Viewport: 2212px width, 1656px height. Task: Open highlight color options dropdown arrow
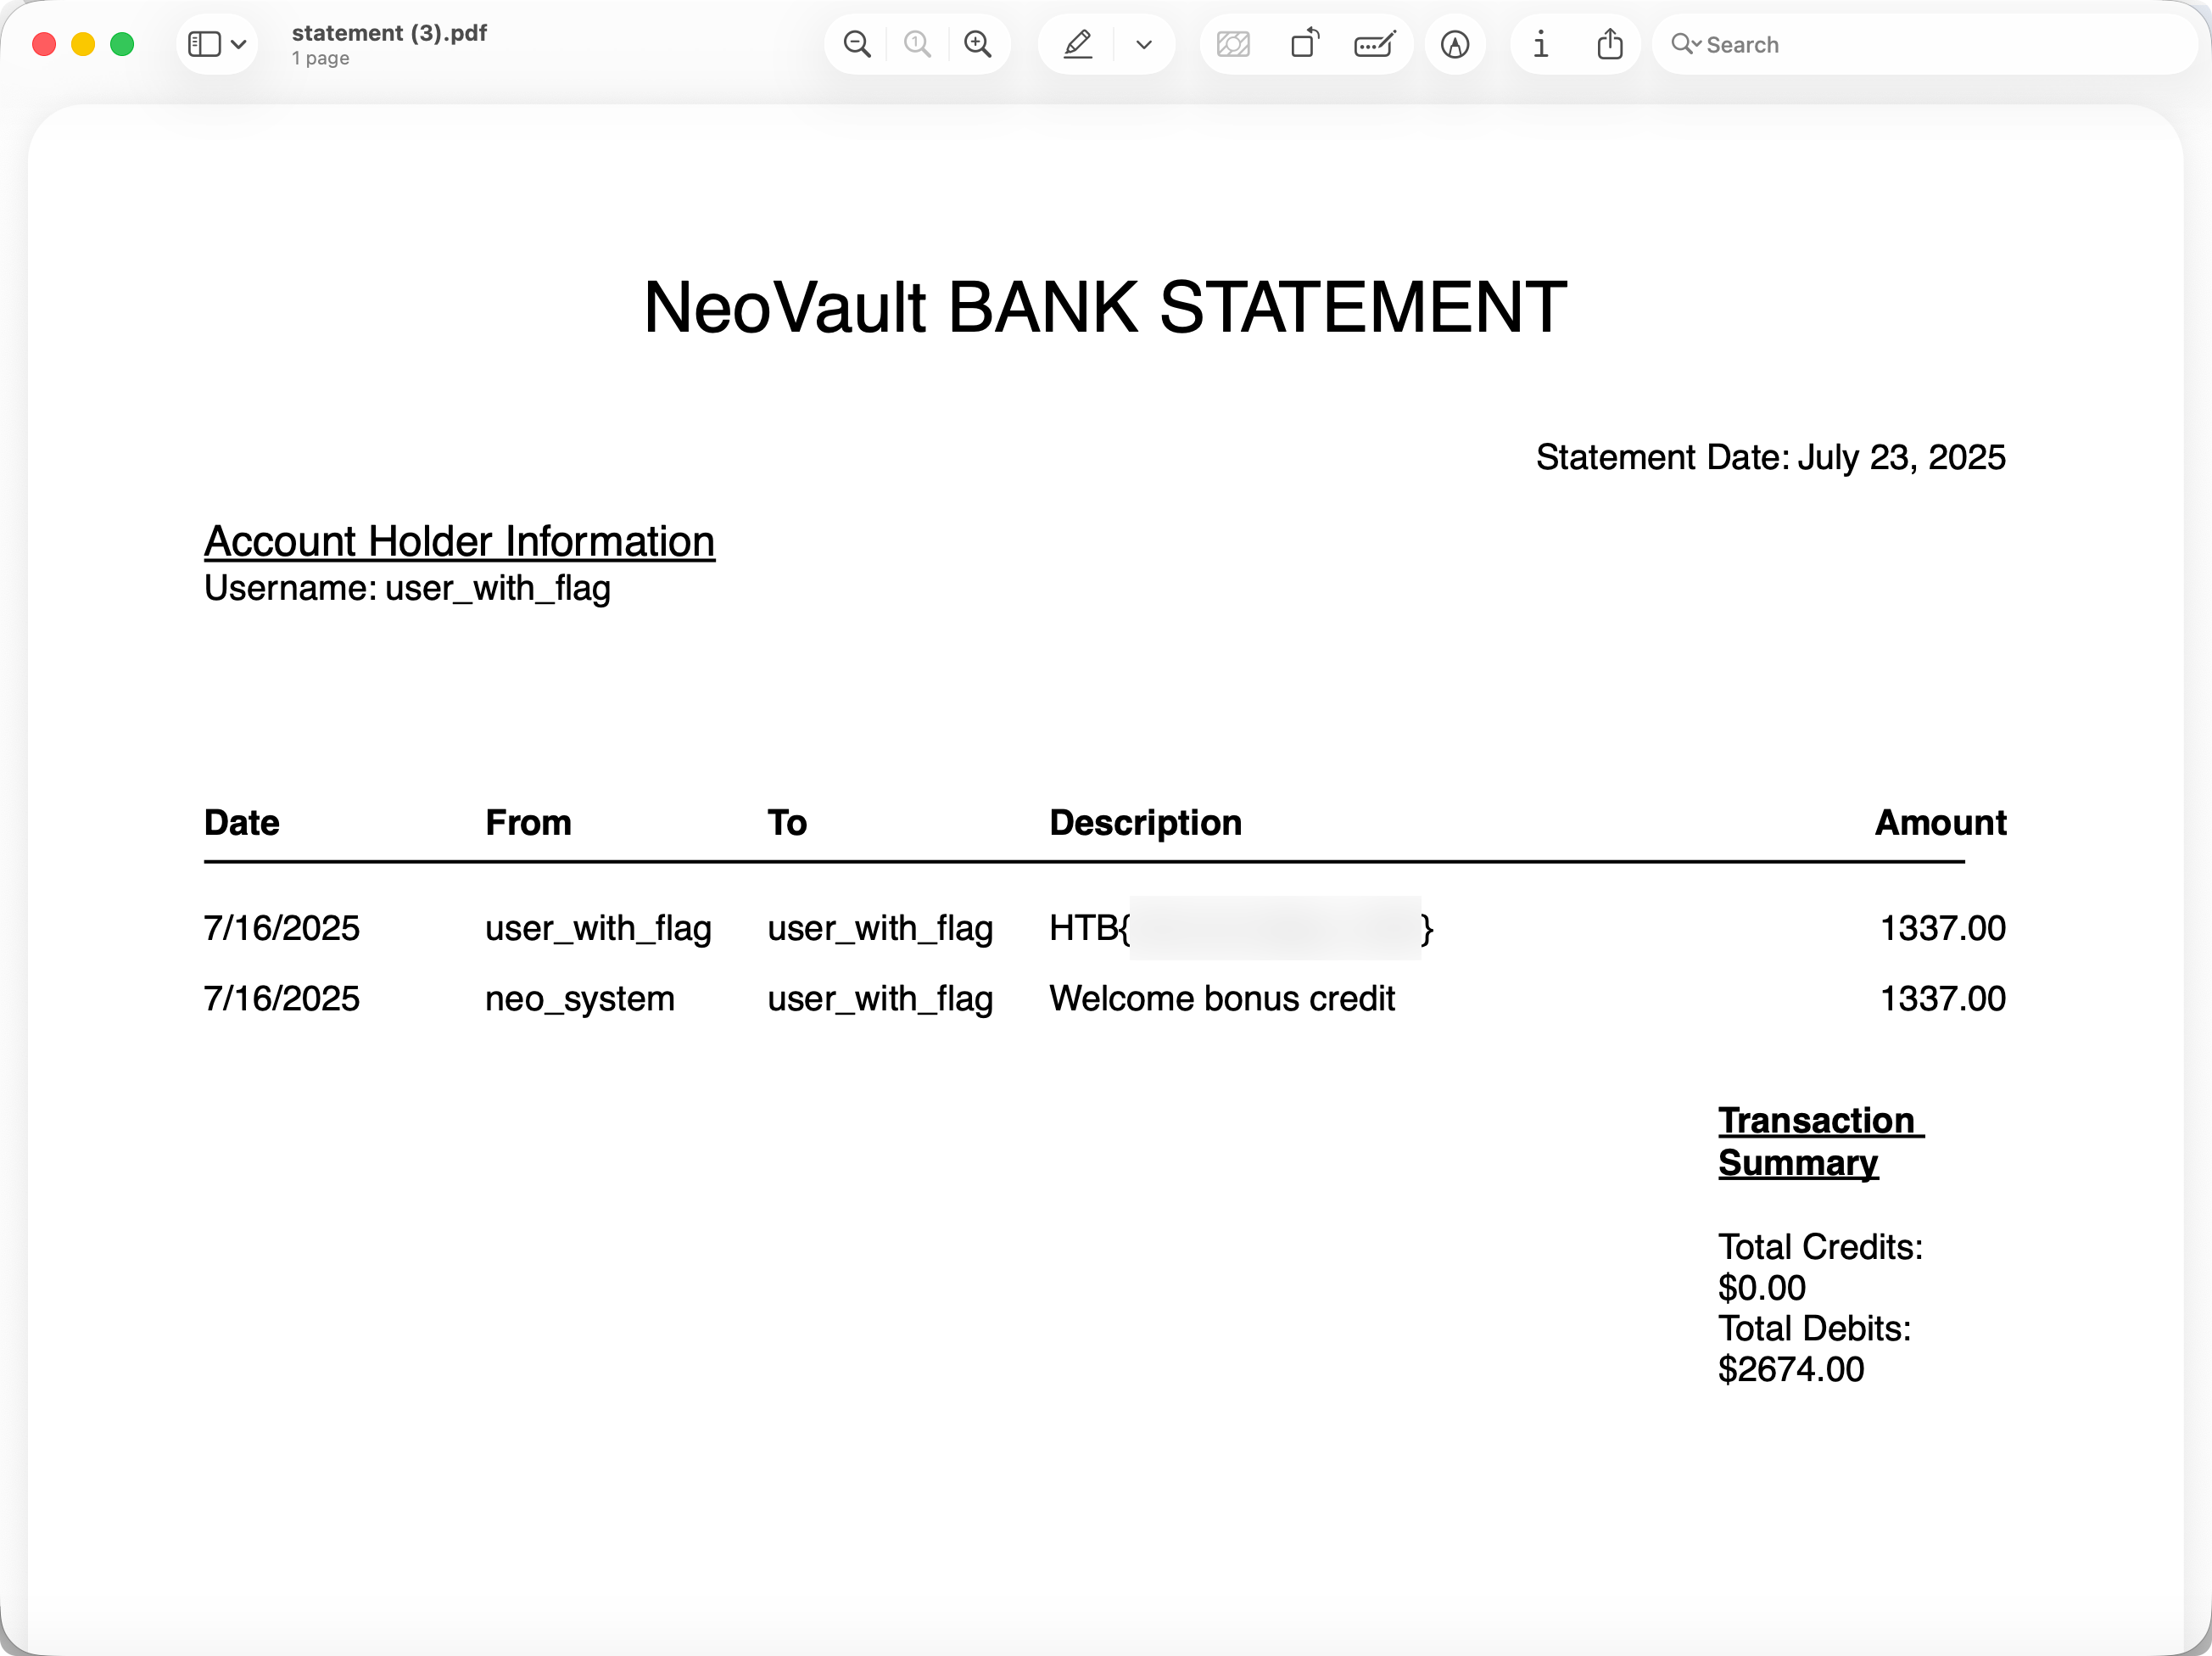[x=1144, y=44]
